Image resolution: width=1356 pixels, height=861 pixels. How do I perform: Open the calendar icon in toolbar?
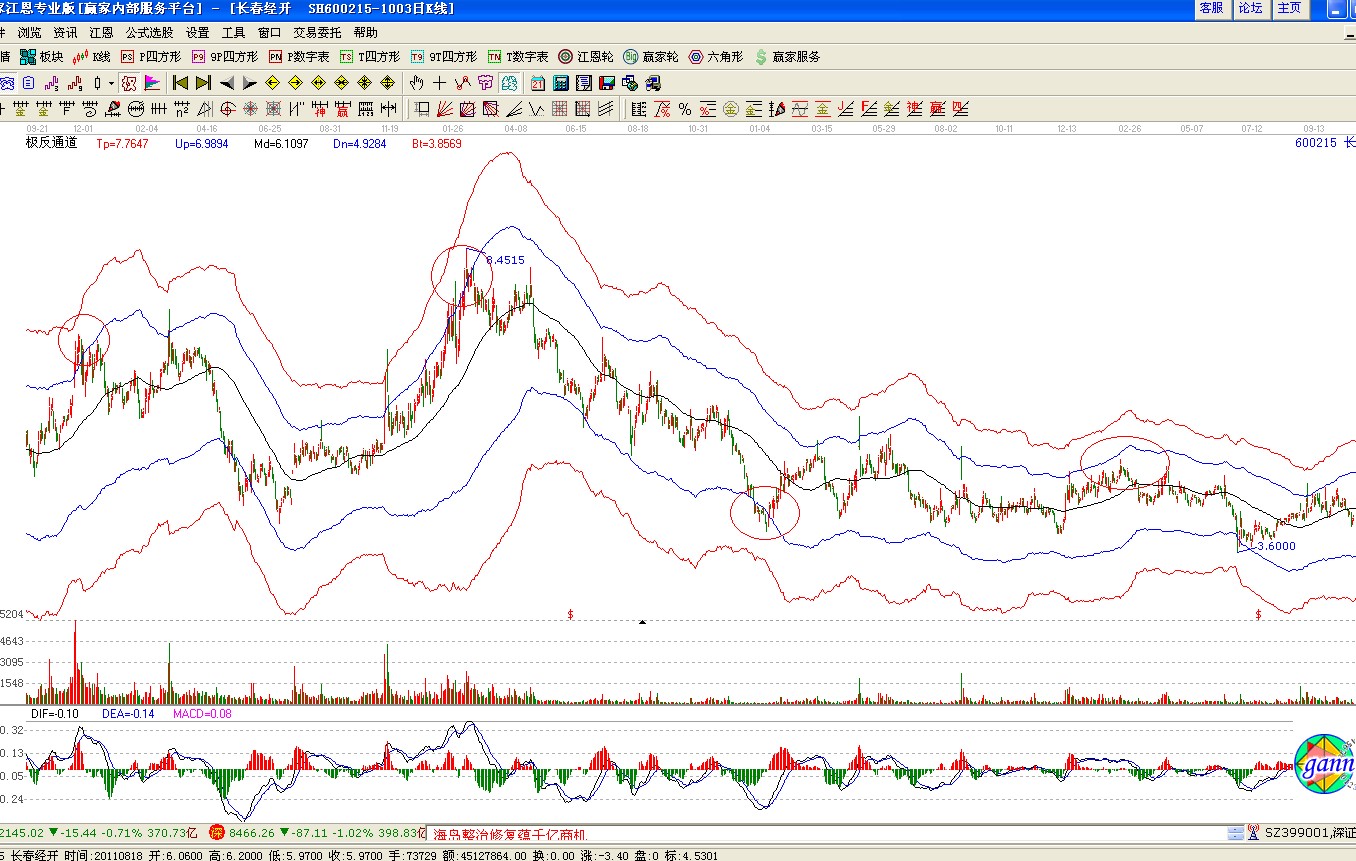pos(537,83)
